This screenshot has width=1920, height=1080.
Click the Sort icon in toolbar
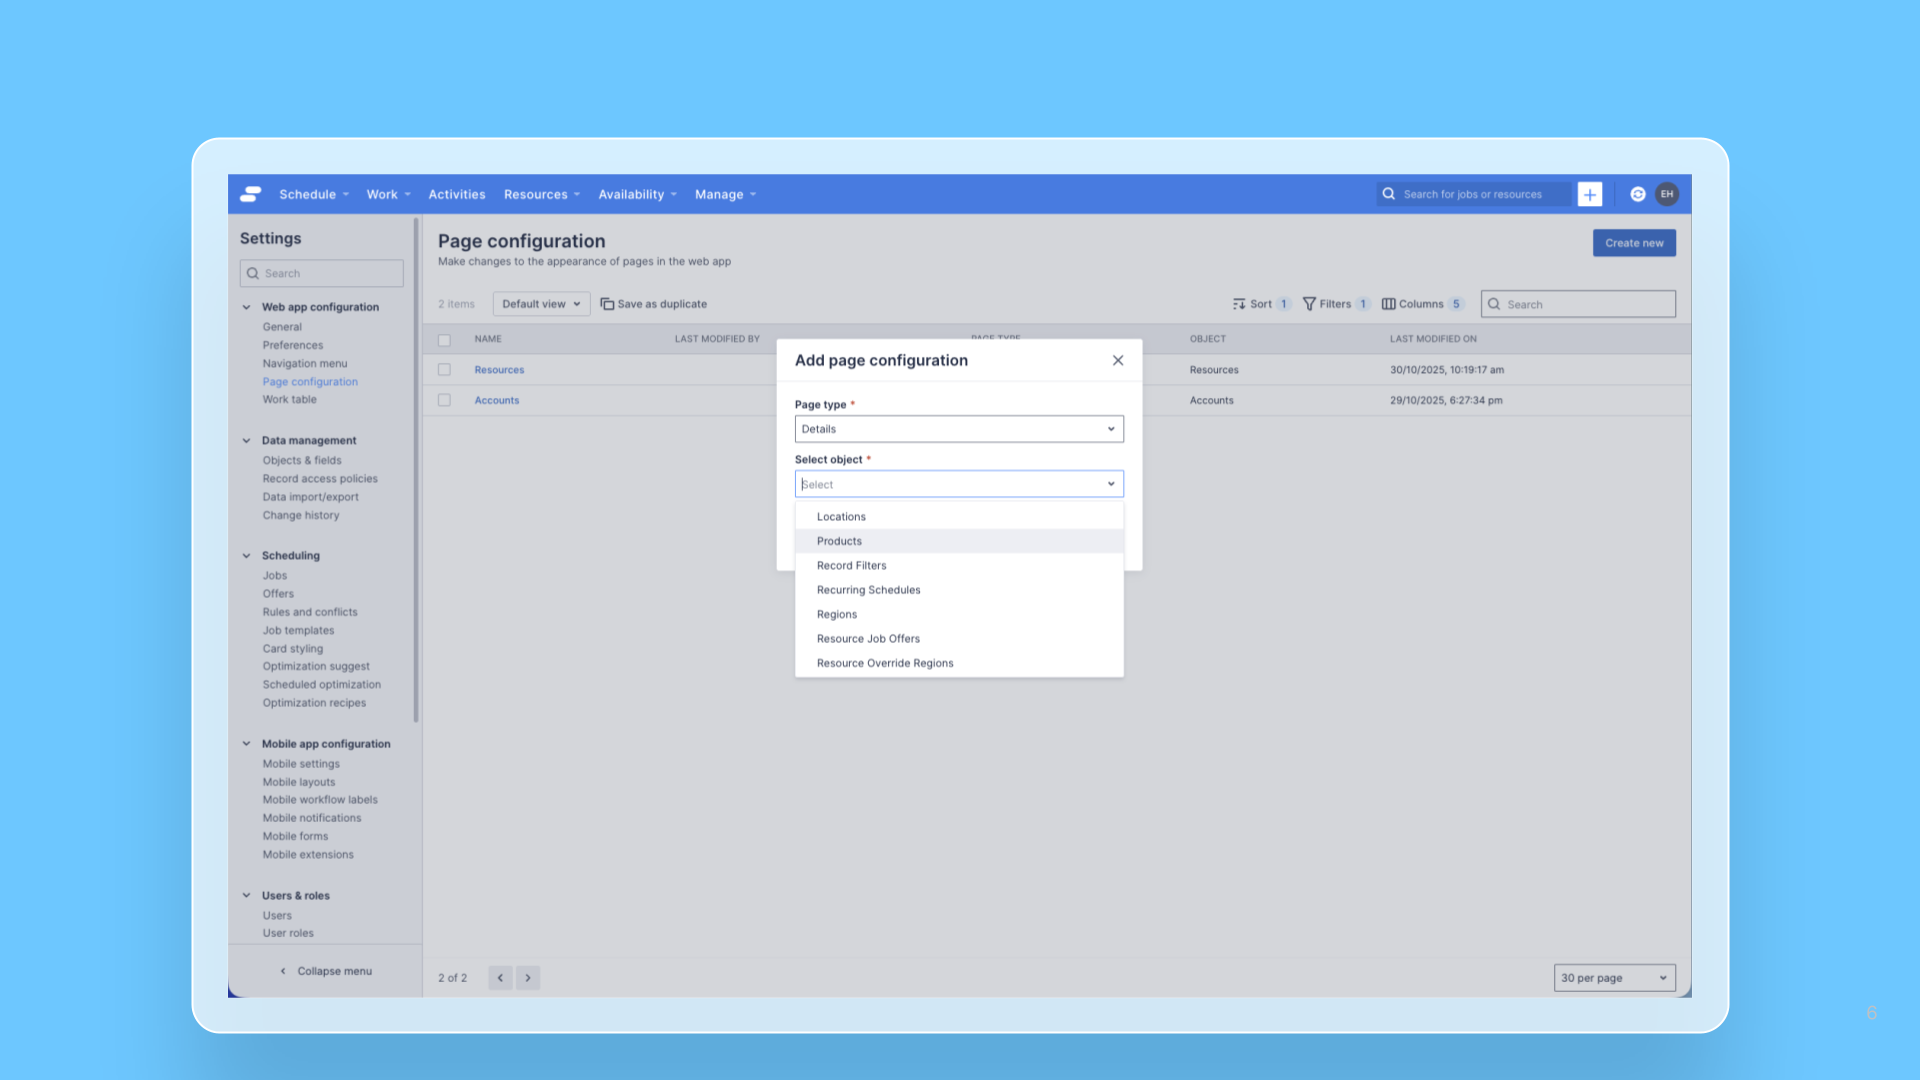point(1239,304)
